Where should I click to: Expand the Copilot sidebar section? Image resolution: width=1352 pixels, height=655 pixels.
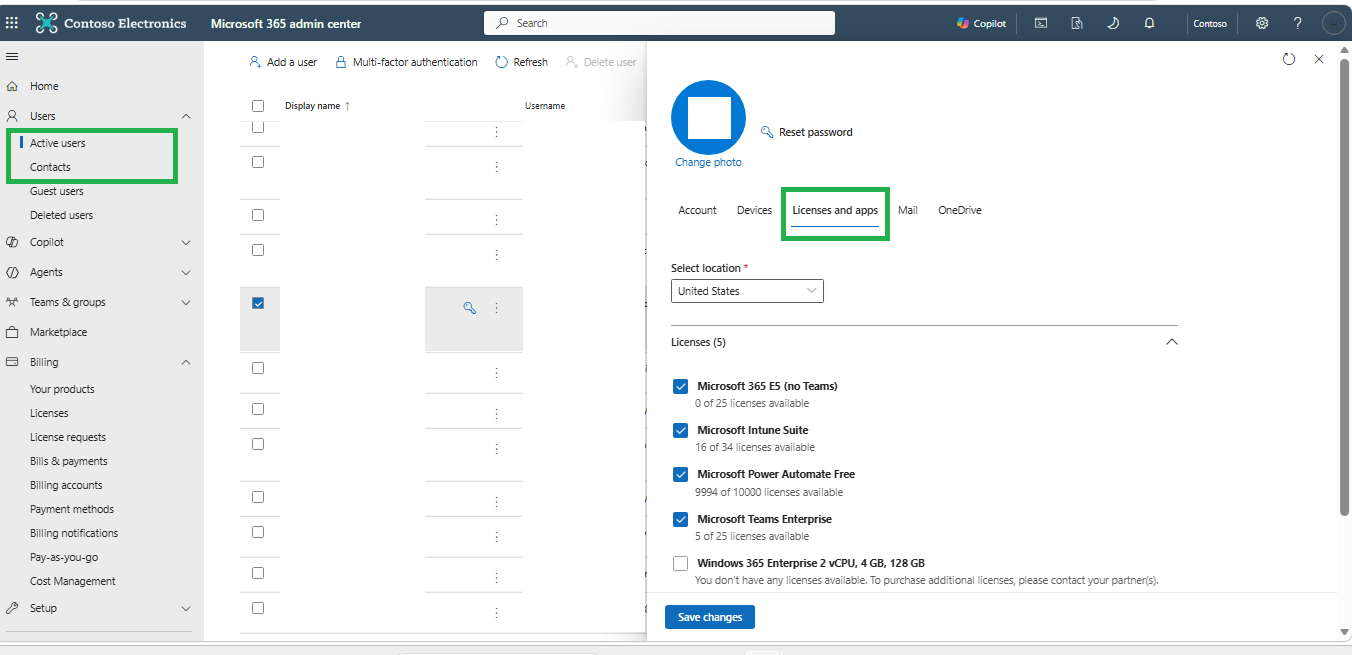(x=186, y=242)
